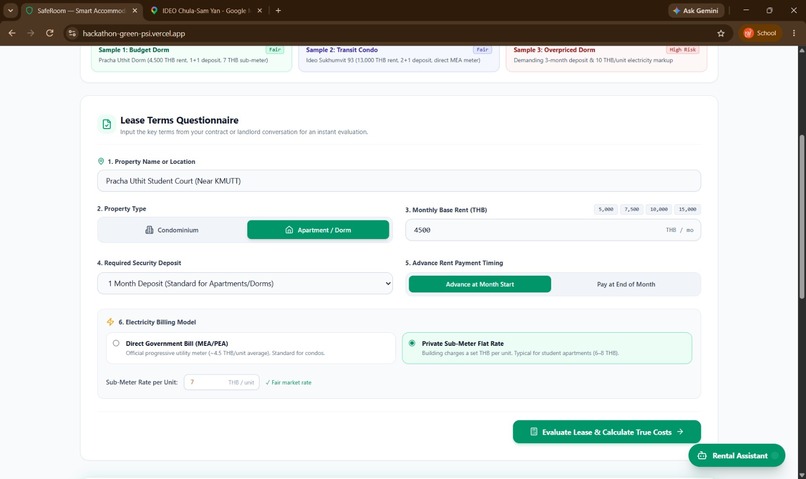Click the 'Fair' badge on Sample 2
Screen dimensions: 806x479
coord(482,50)
